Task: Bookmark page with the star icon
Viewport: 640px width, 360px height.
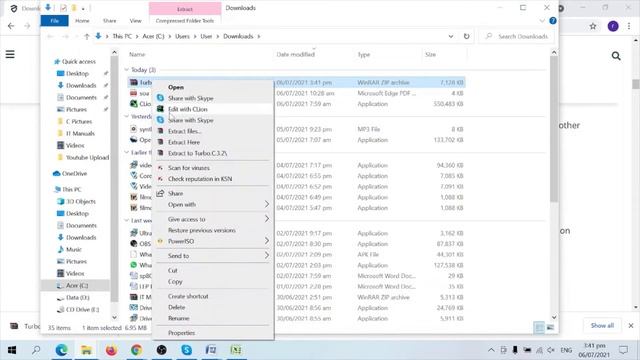Action: pos(593,26)
